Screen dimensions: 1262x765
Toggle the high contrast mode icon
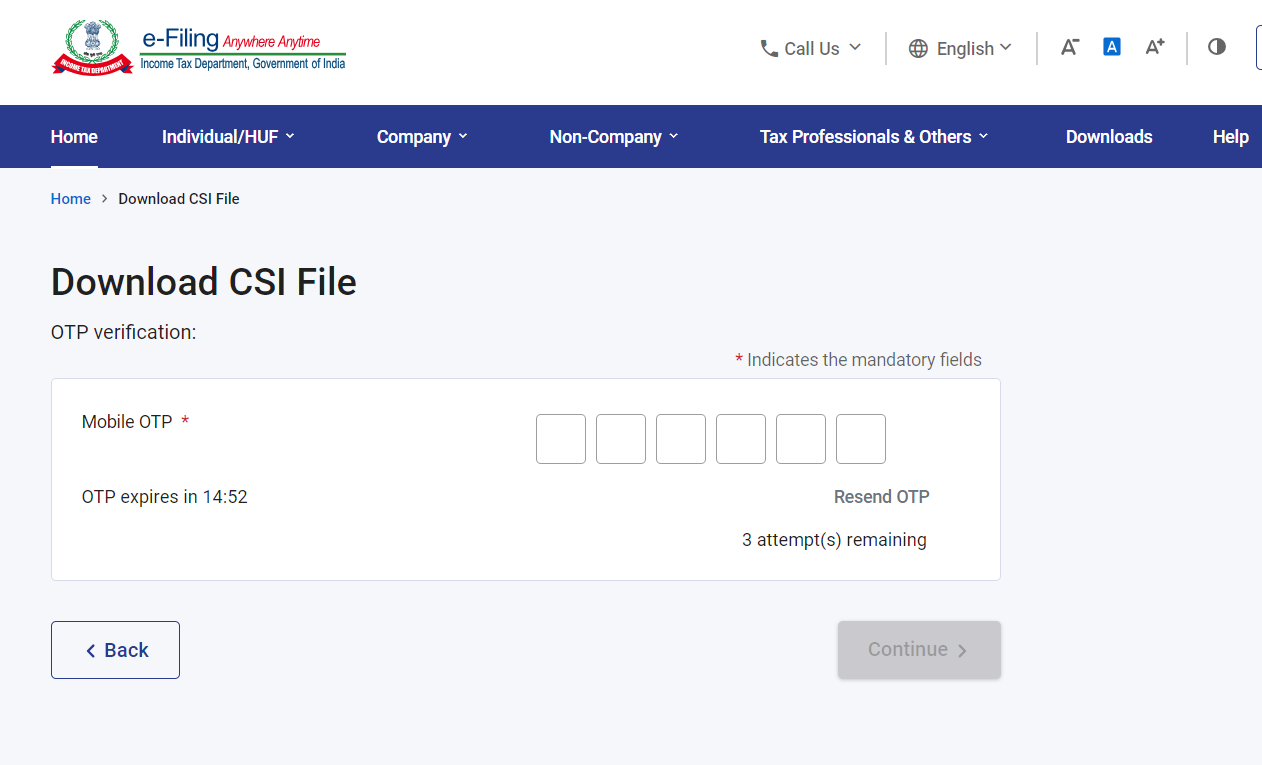1216,47
